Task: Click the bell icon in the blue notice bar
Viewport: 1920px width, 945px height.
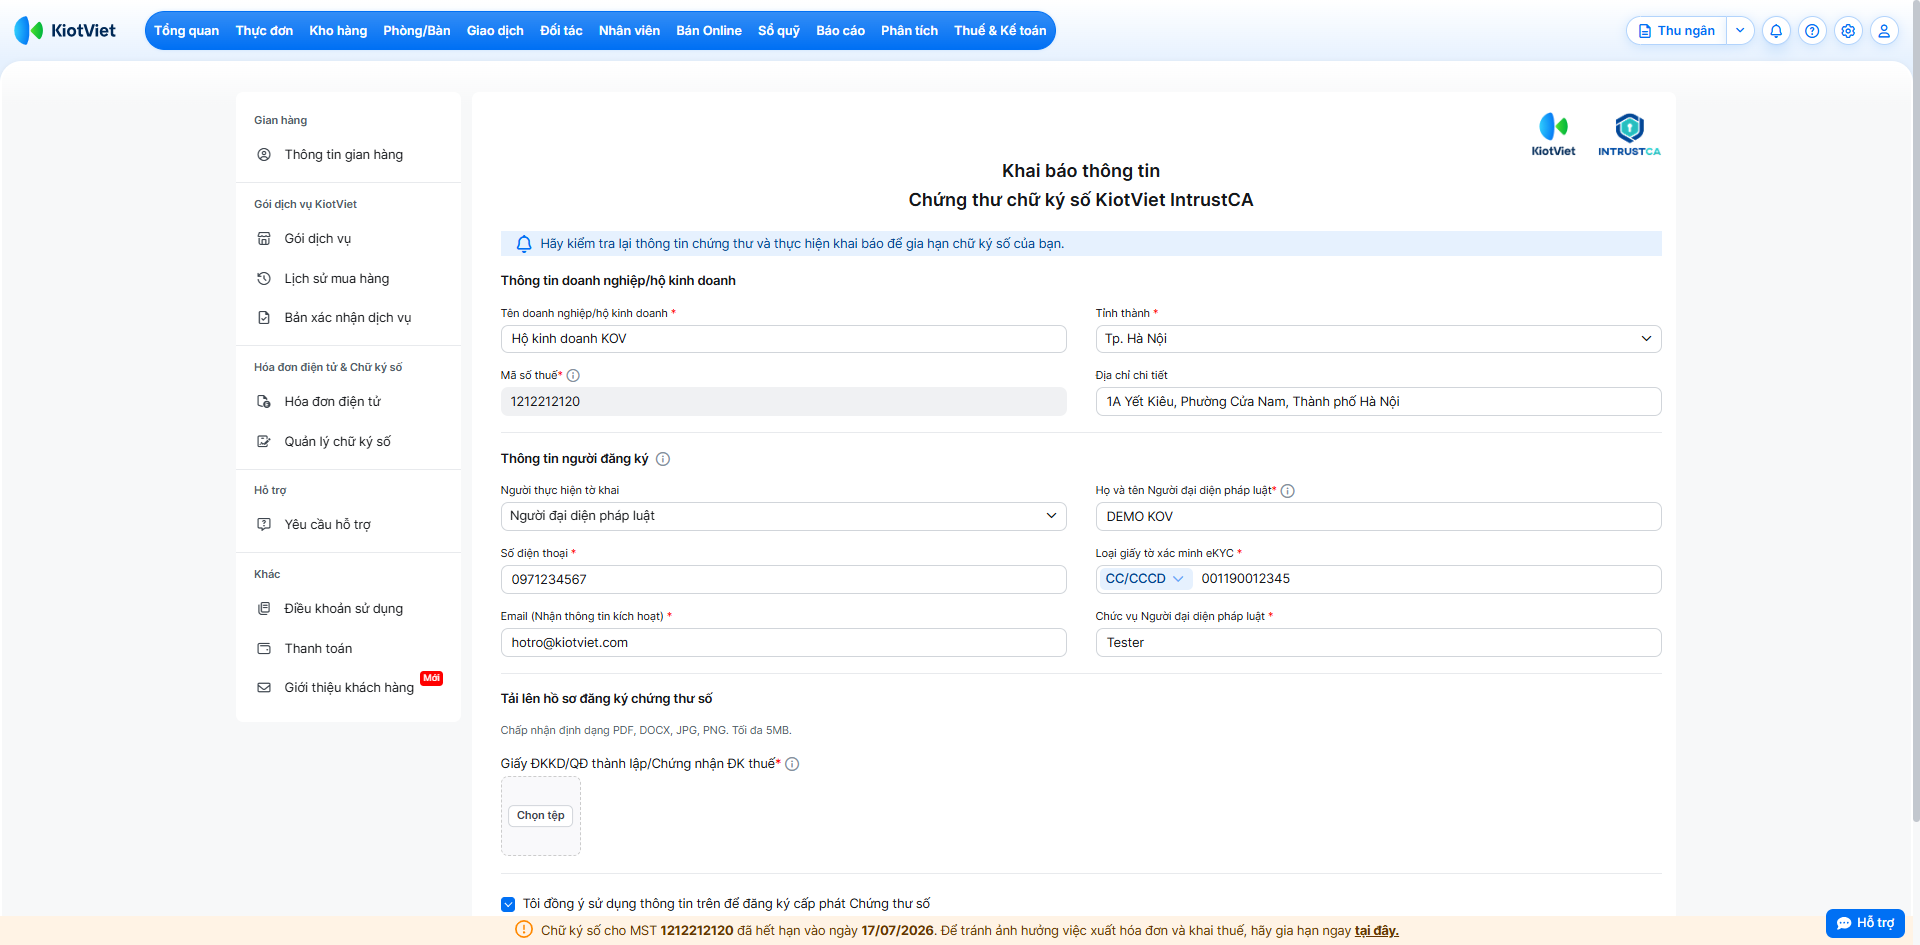Action: coord(524,244)
